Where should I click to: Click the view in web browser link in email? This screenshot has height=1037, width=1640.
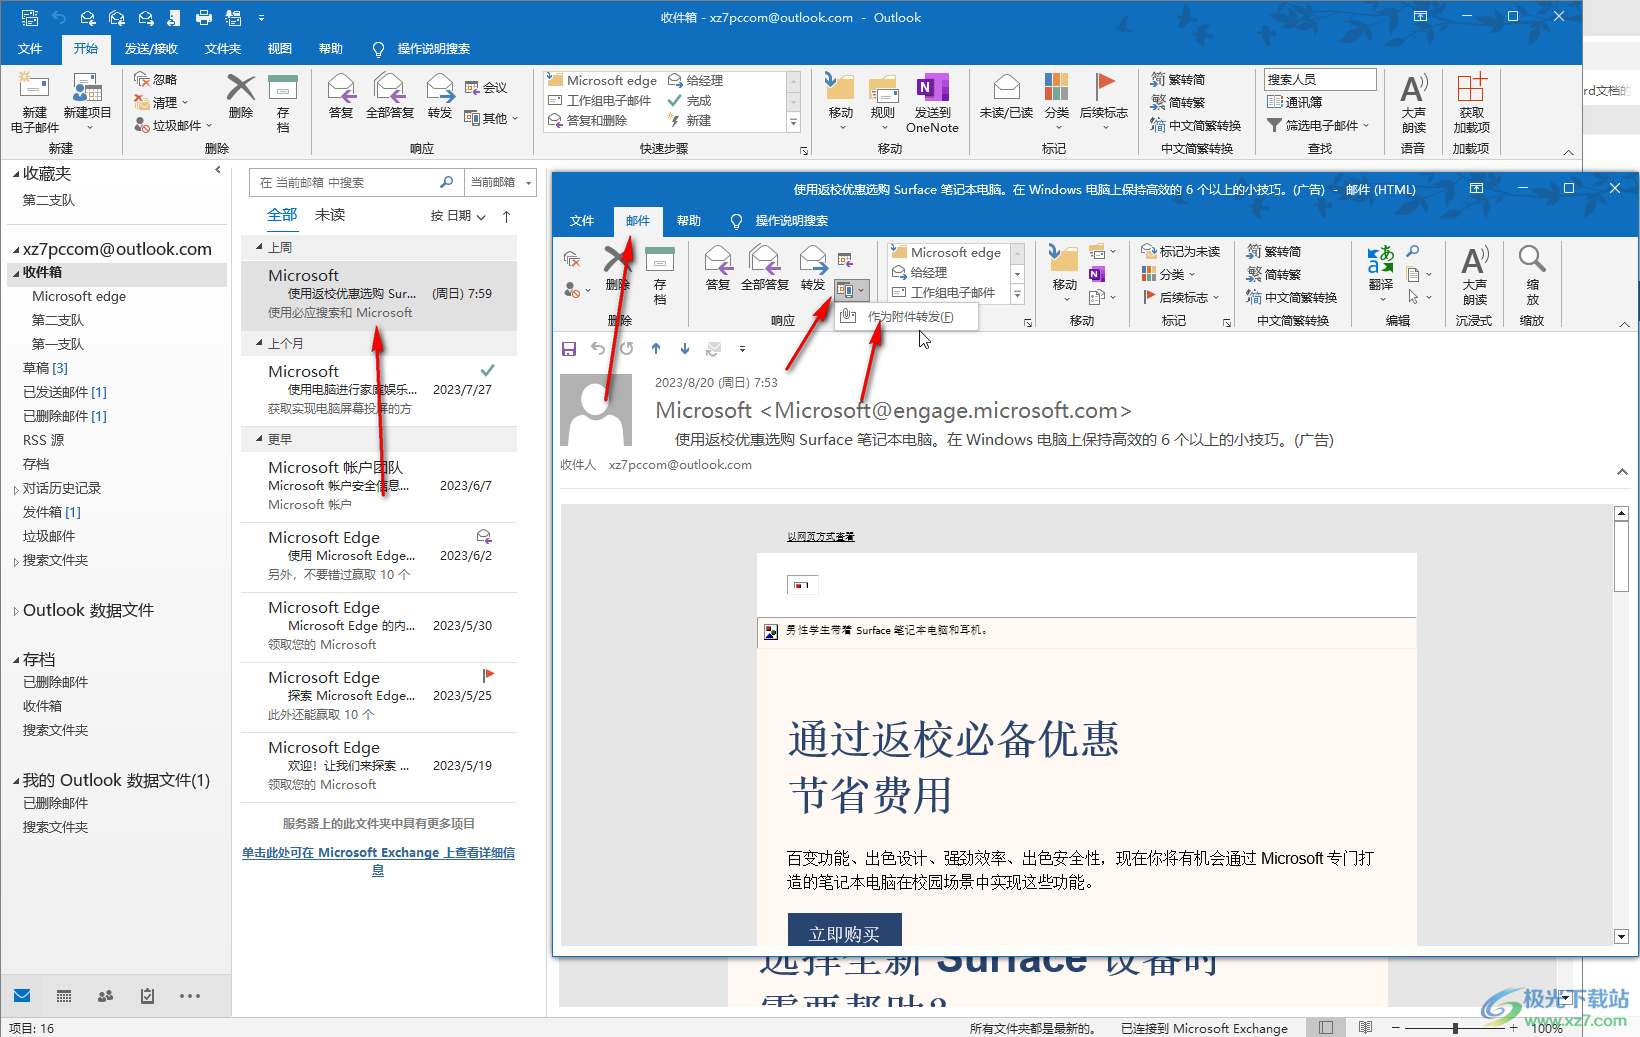tap(820, 537)
